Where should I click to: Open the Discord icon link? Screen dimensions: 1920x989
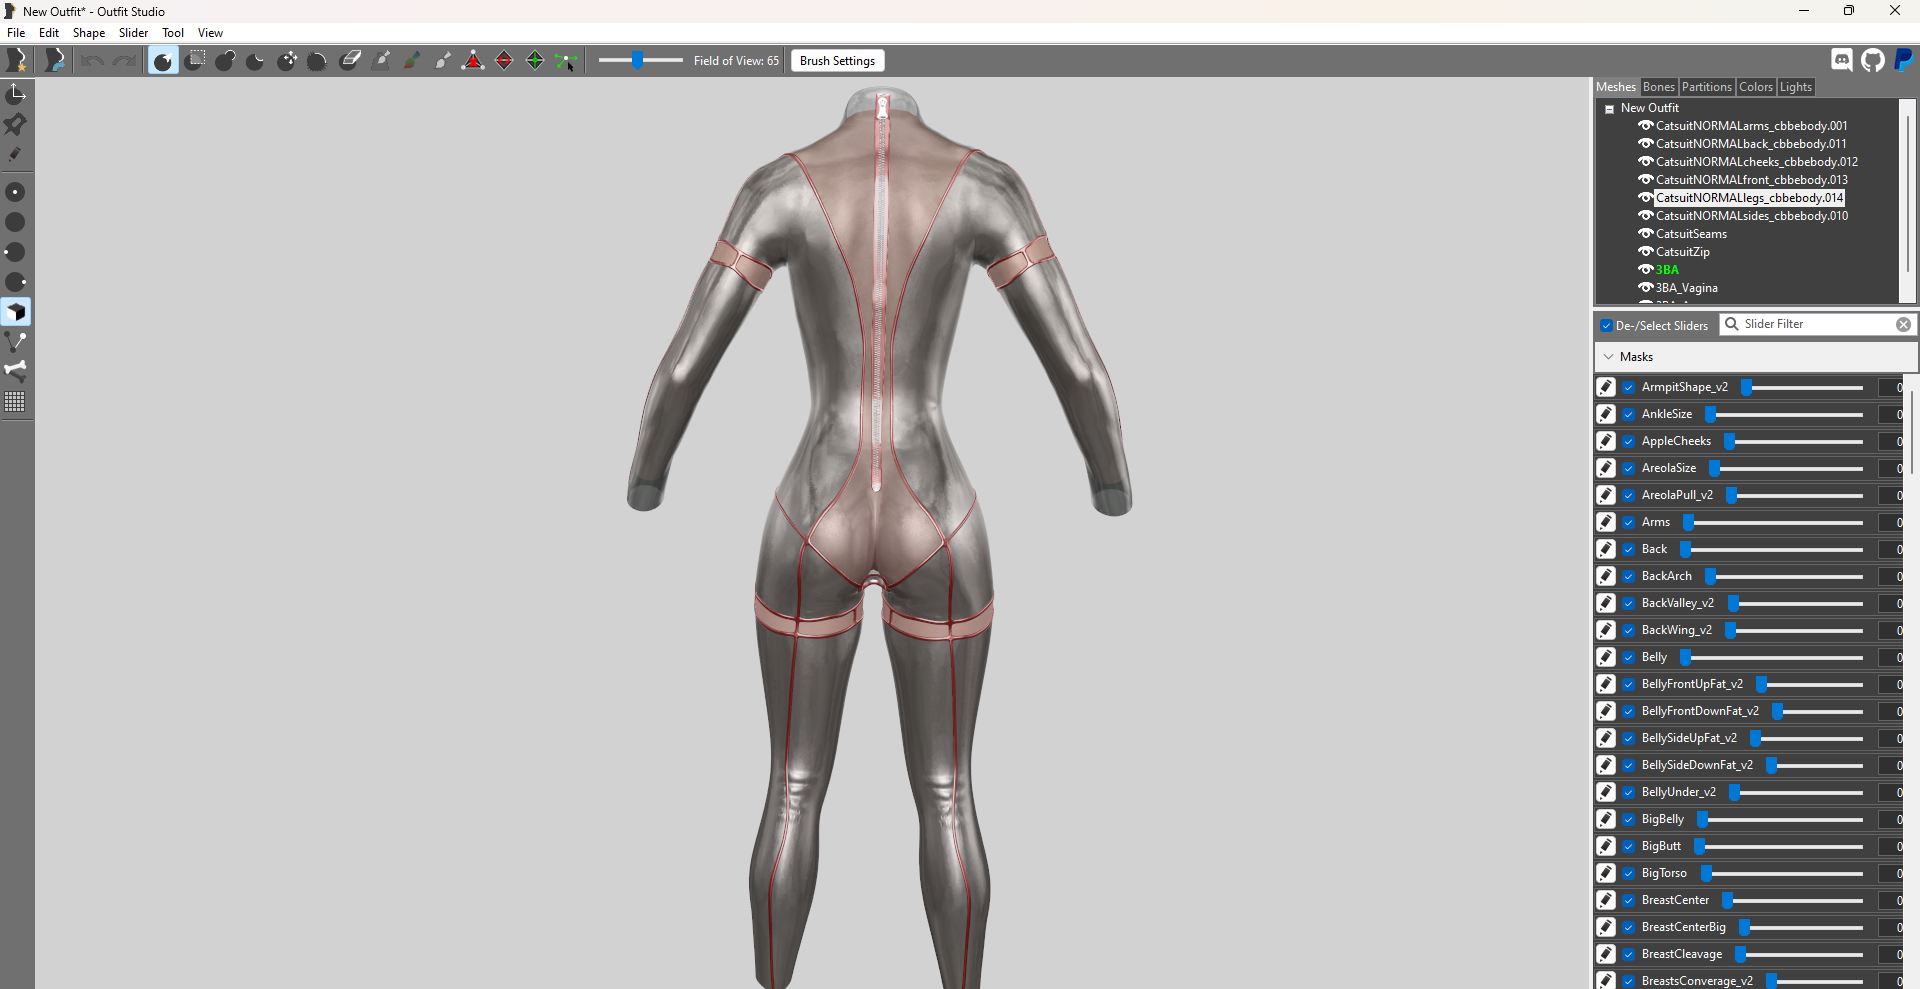[x=1842, y=60]
